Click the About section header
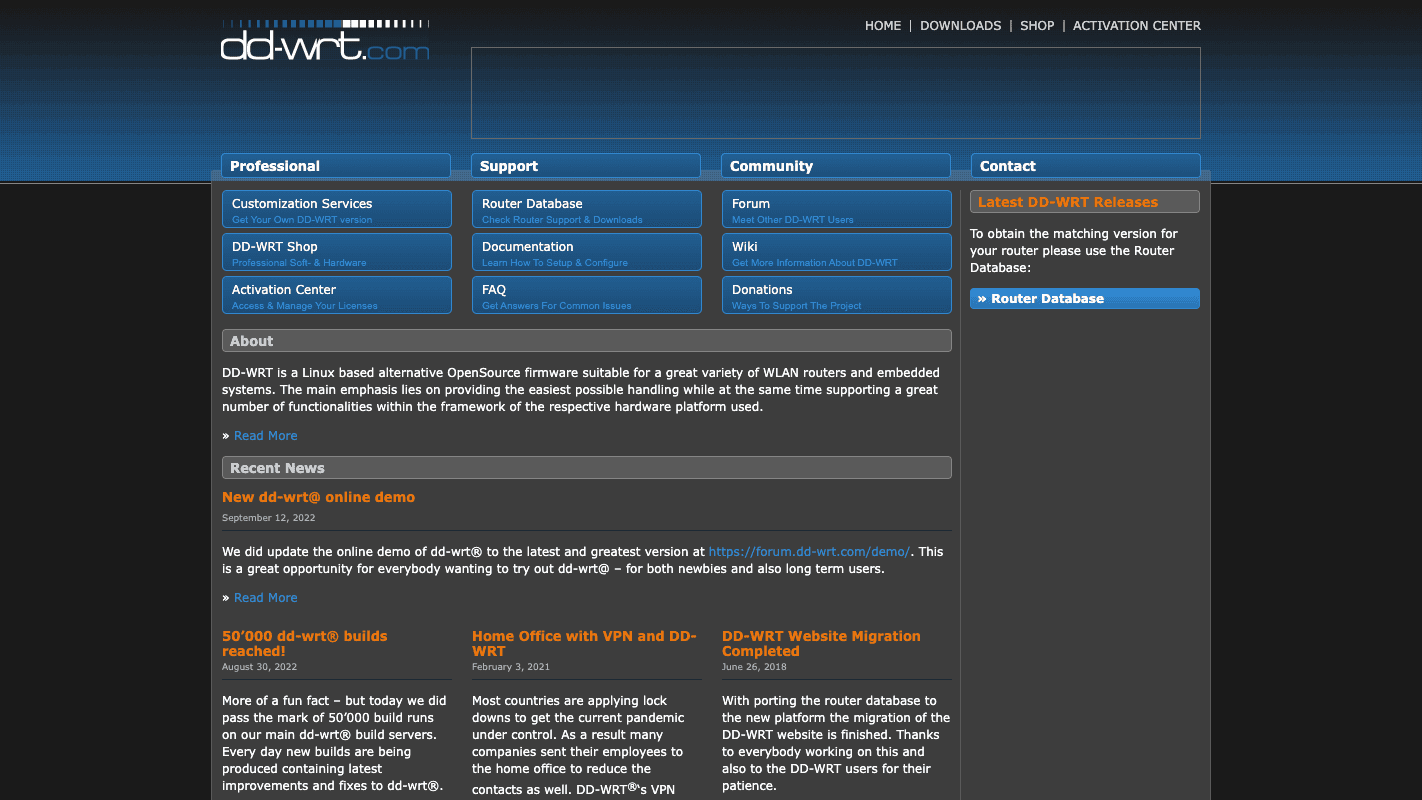 [587, 341]
